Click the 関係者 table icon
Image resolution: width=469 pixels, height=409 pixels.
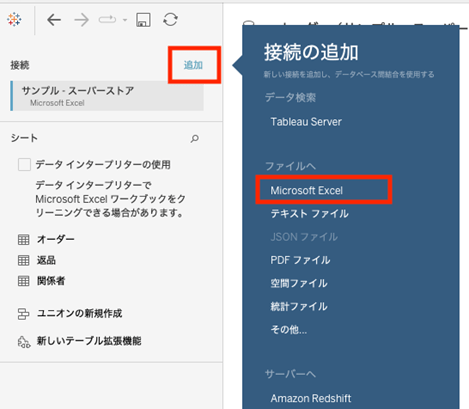23,281
